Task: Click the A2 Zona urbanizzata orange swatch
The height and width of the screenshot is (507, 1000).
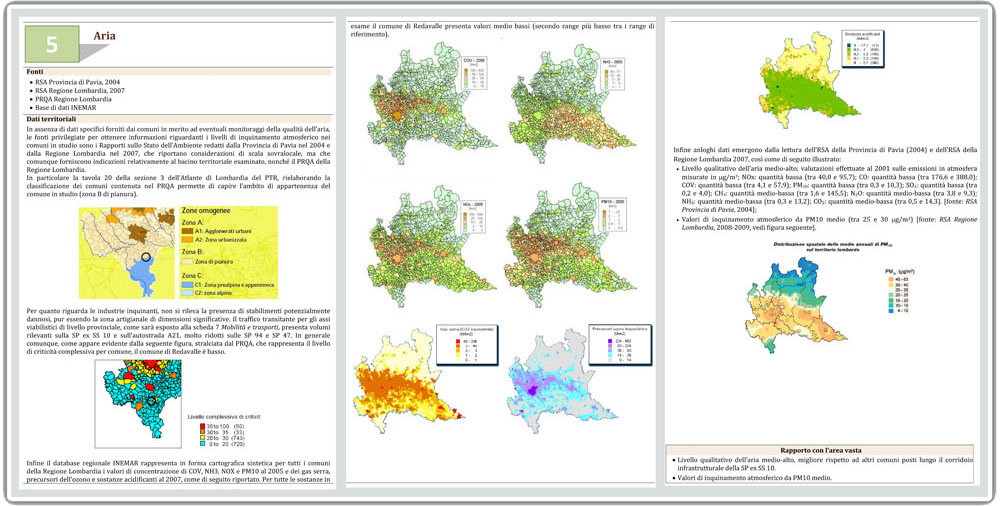Action: [189, 239]
